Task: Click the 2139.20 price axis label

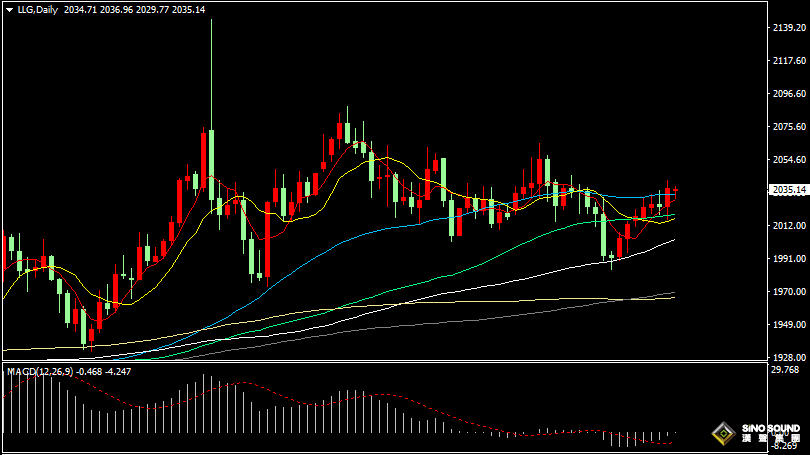Action: [x=790, y=28]
